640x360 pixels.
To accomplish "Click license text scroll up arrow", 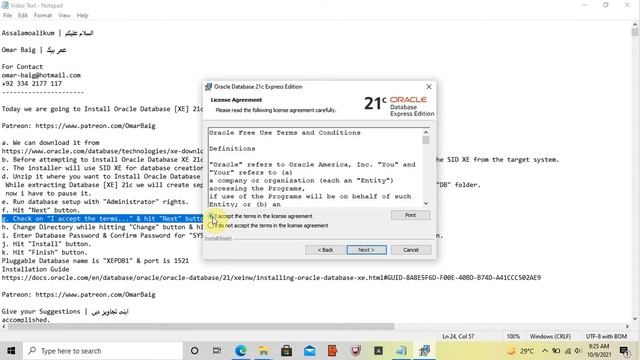I will [426, 132].
